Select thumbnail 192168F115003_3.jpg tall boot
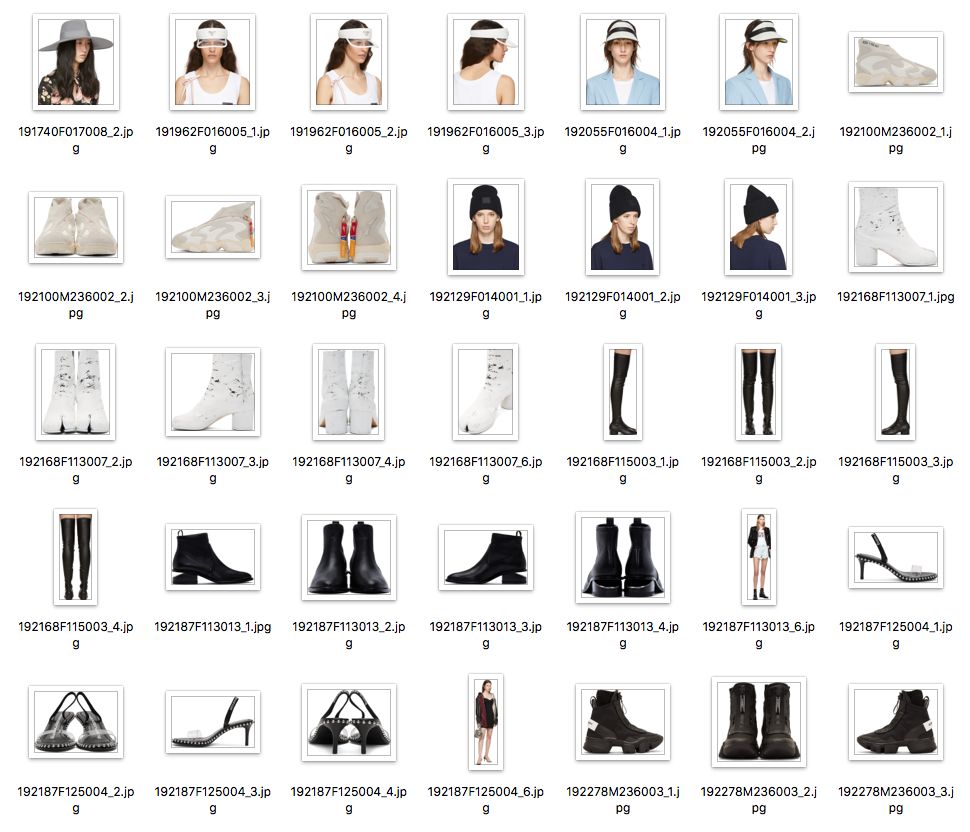The height and width of the screenshot is (832, 970). (x=895, y=392)
